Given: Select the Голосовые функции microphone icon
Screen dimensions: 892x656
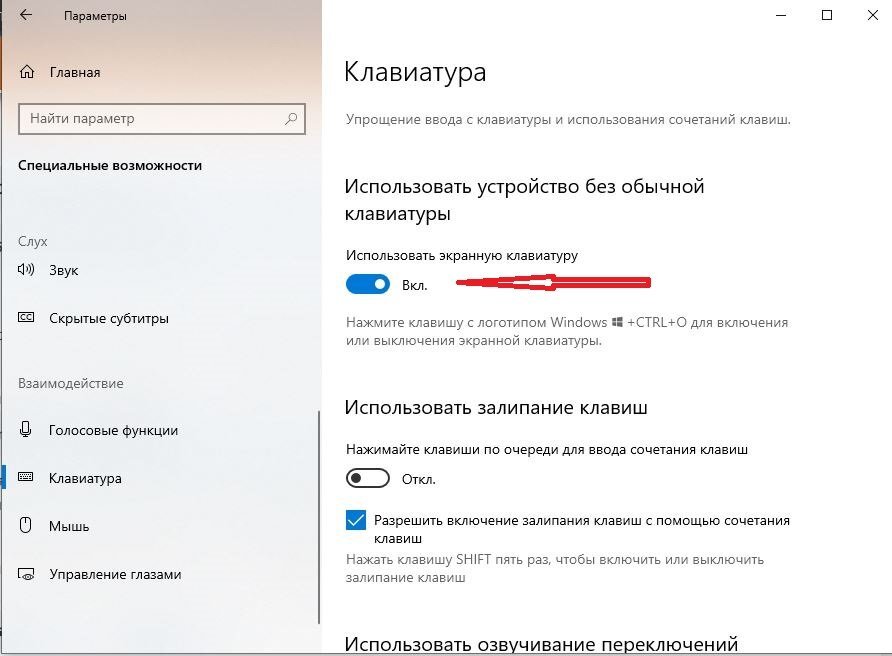Looking at the screenshot, I should click(x=26, y=429).
